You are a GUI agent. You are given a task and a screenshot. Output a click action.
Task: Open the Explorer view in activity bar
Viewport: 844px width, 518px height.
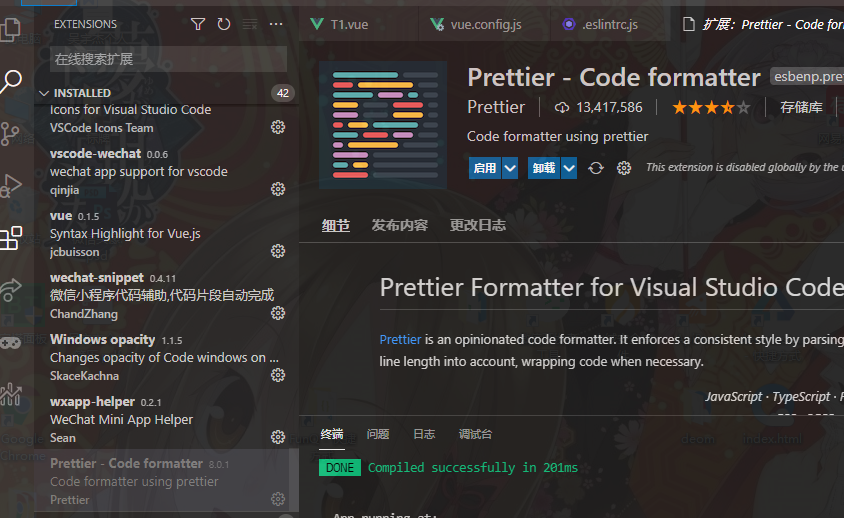[10, 30]
